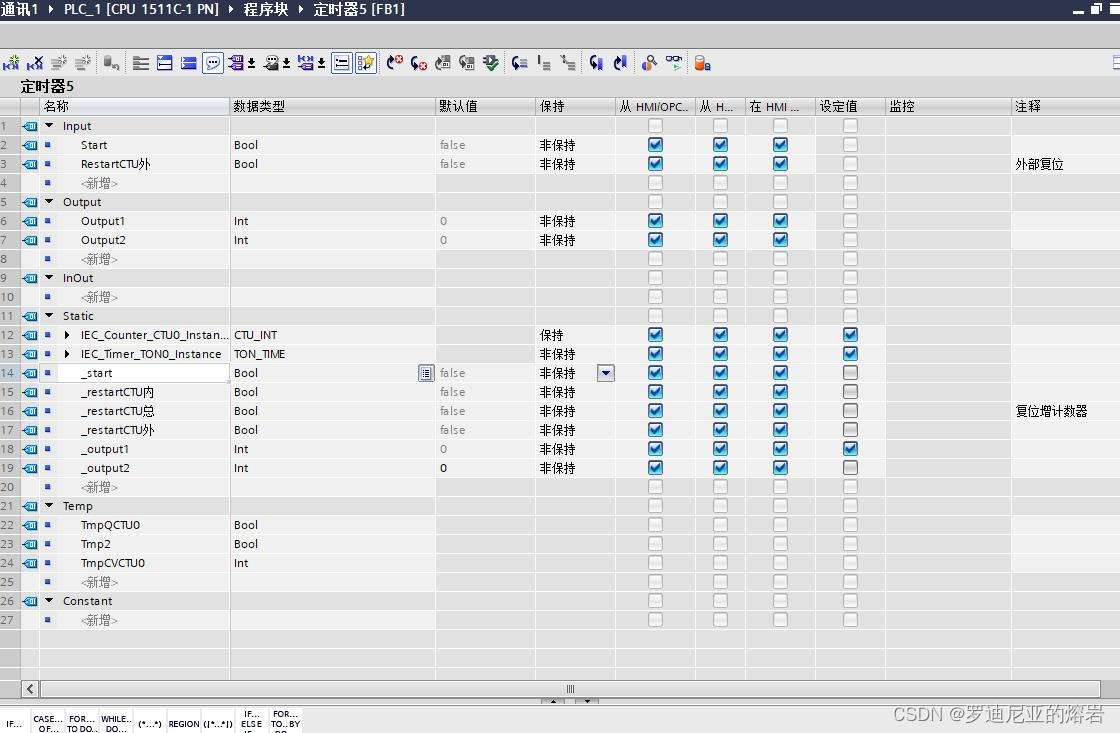
Task: Click the vertical bar with lines toolbar icon
Action: [x=544, y=63]
